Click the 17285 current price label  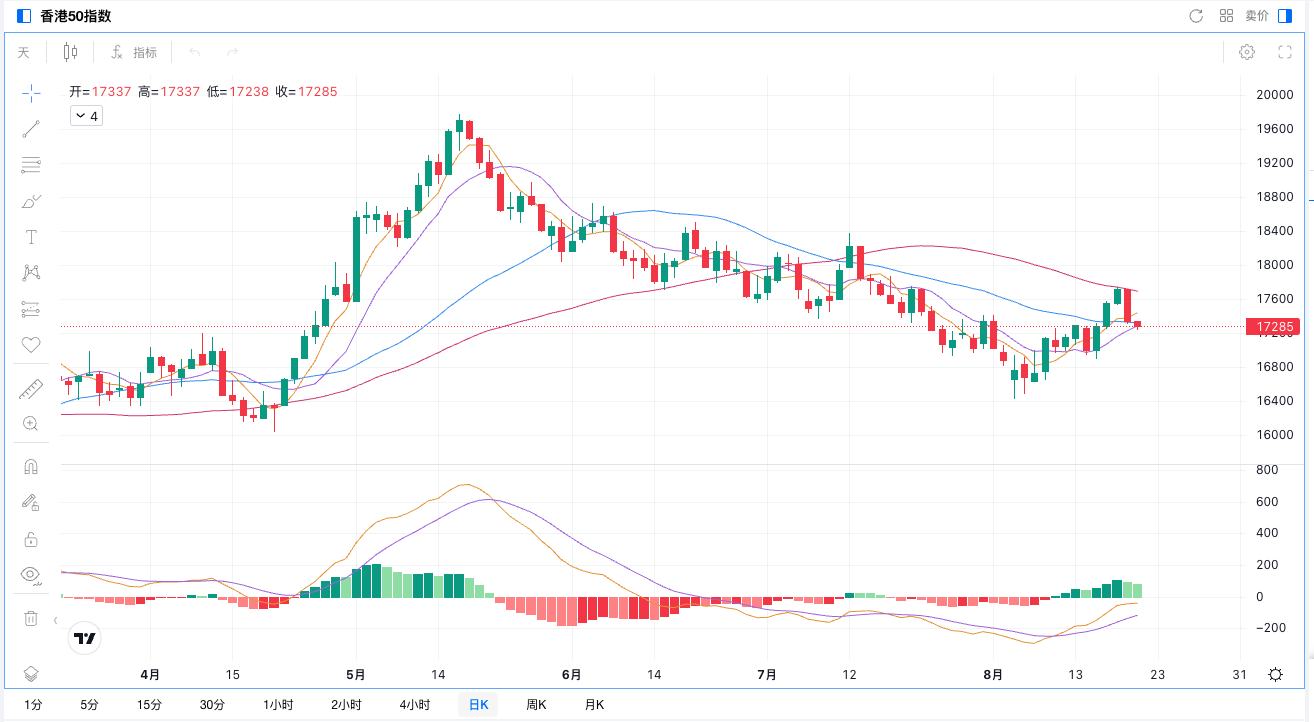pyautogui.click(x=1275, y=327)
